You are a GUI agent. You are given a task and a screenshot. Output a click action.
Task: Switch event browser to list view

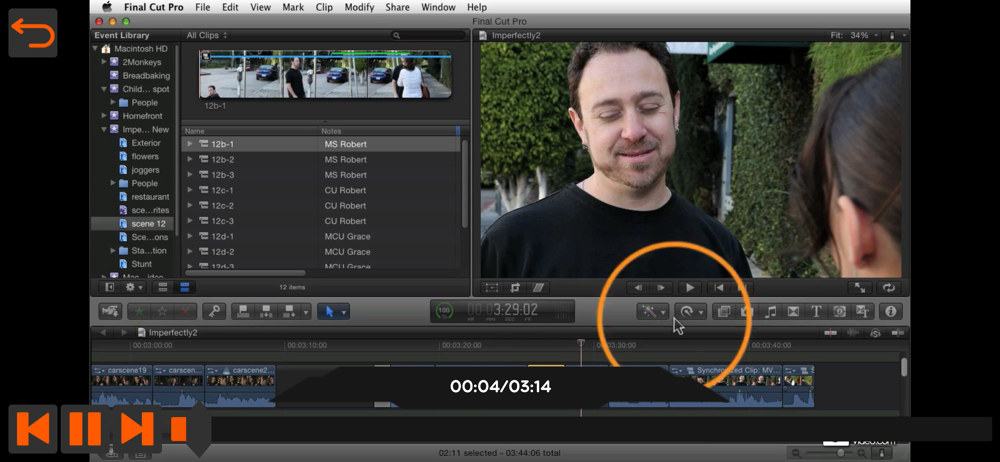(x=184, y=287)
